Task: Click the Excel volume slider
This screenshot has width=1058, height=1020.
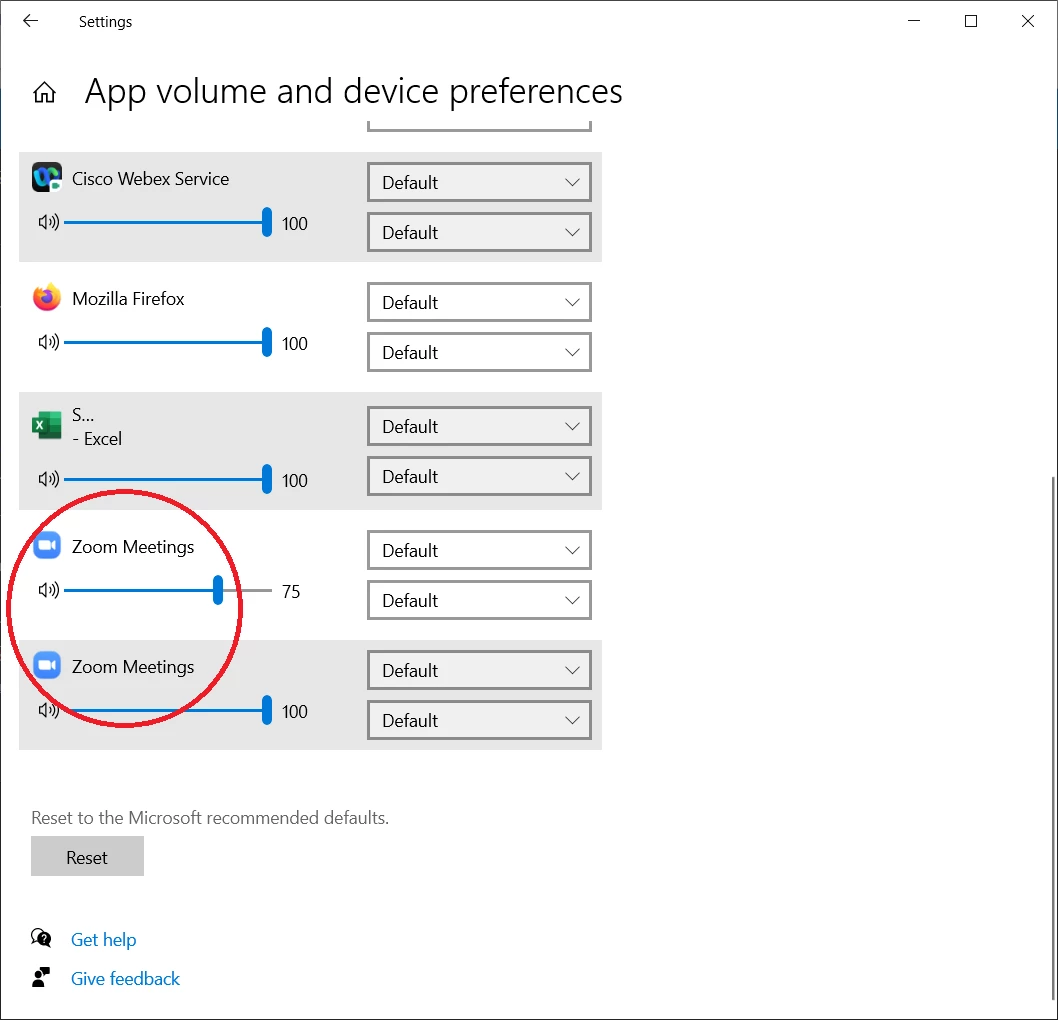Action: click(168, 479)
